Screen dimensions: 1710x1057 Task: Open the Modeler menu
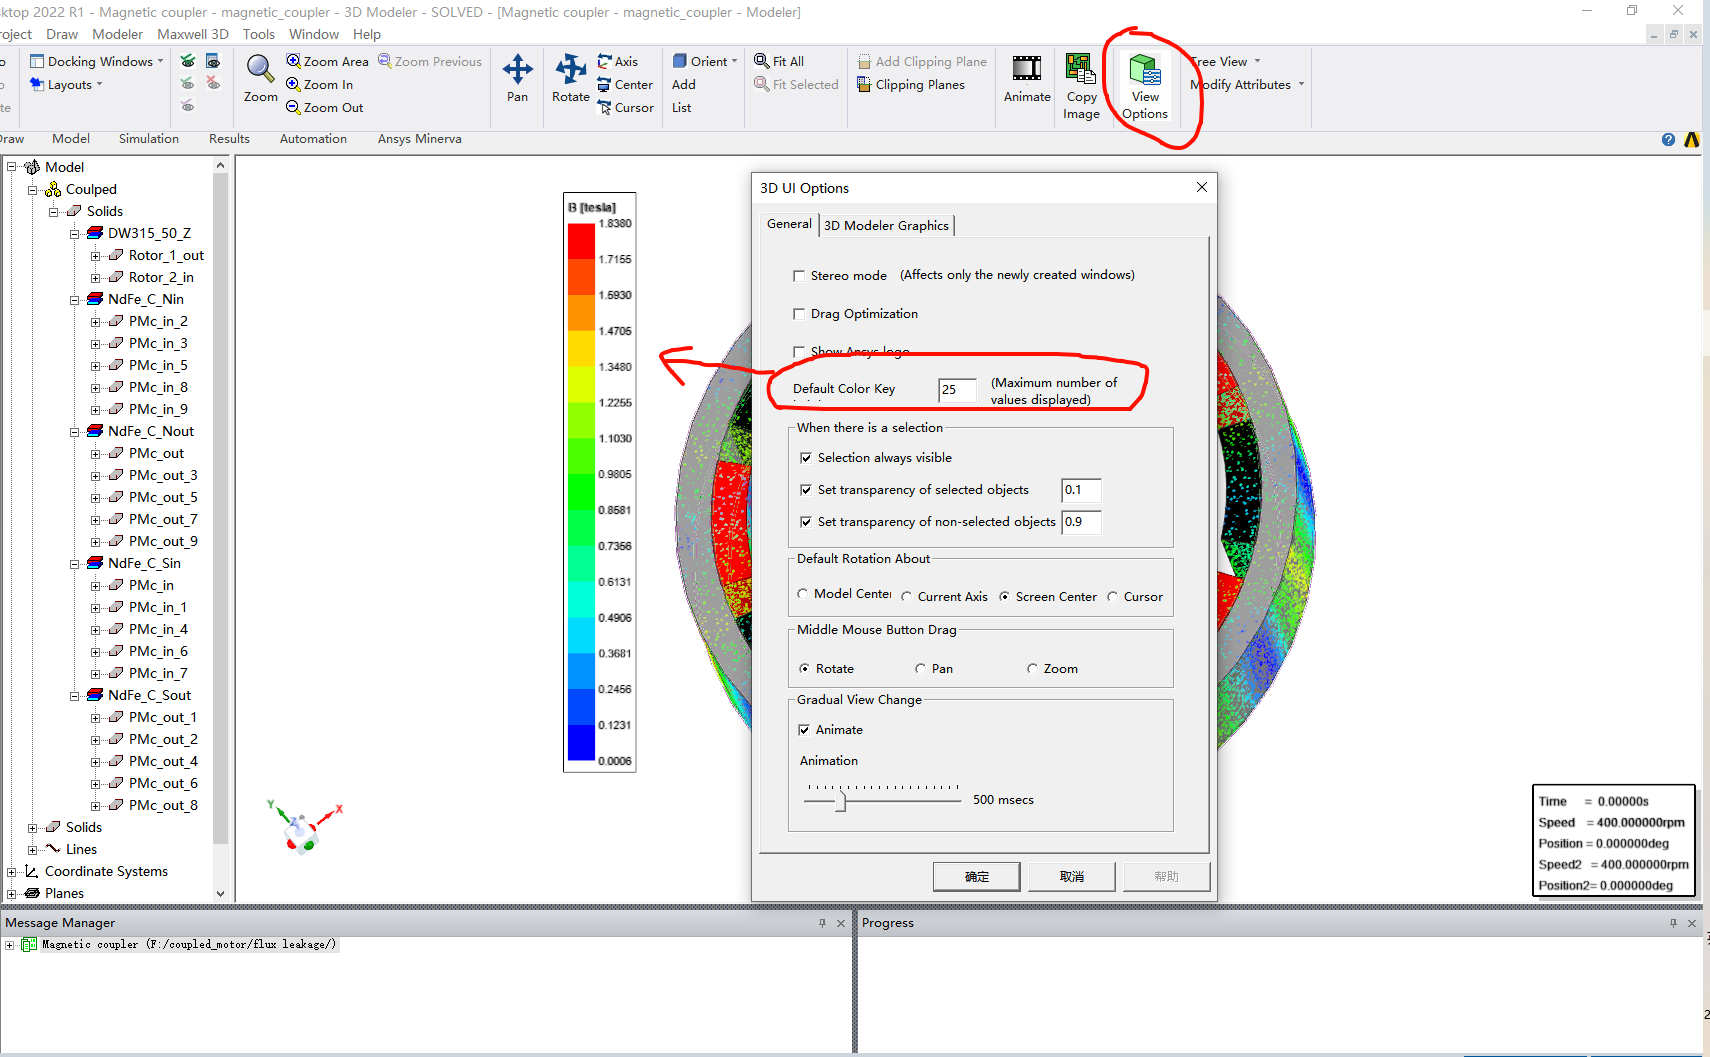[117, 33]
